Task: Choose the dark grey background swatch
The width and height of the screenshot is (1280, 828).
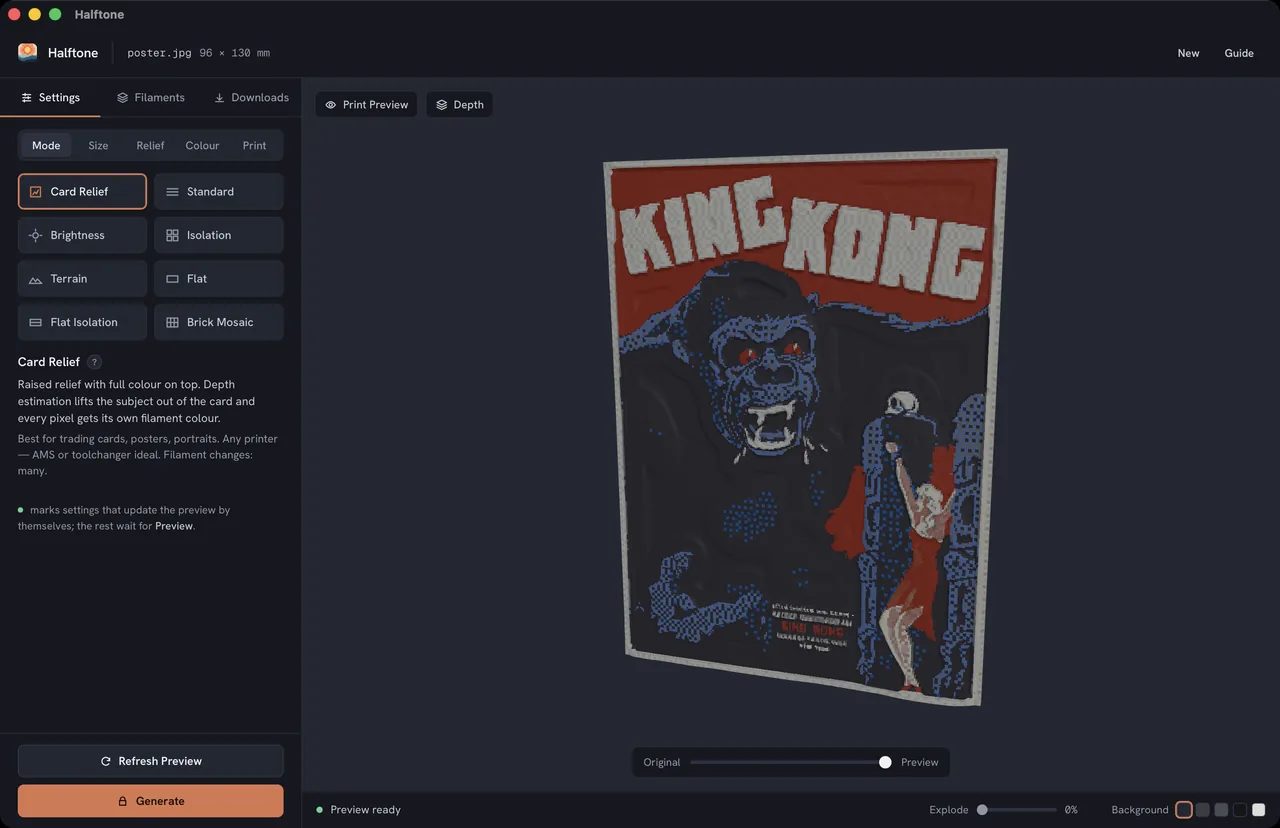Action: coord(1203,810)
